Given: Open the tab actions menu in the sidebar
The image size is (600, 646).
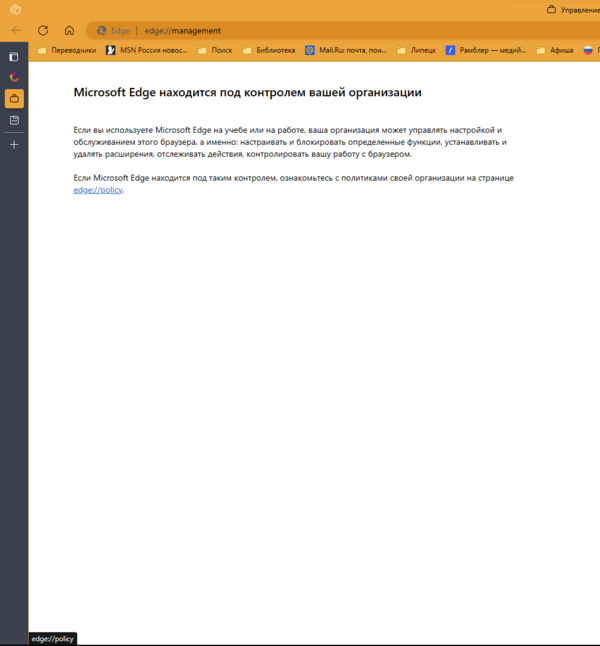Looking at the screenshot, I should (14, 57).
